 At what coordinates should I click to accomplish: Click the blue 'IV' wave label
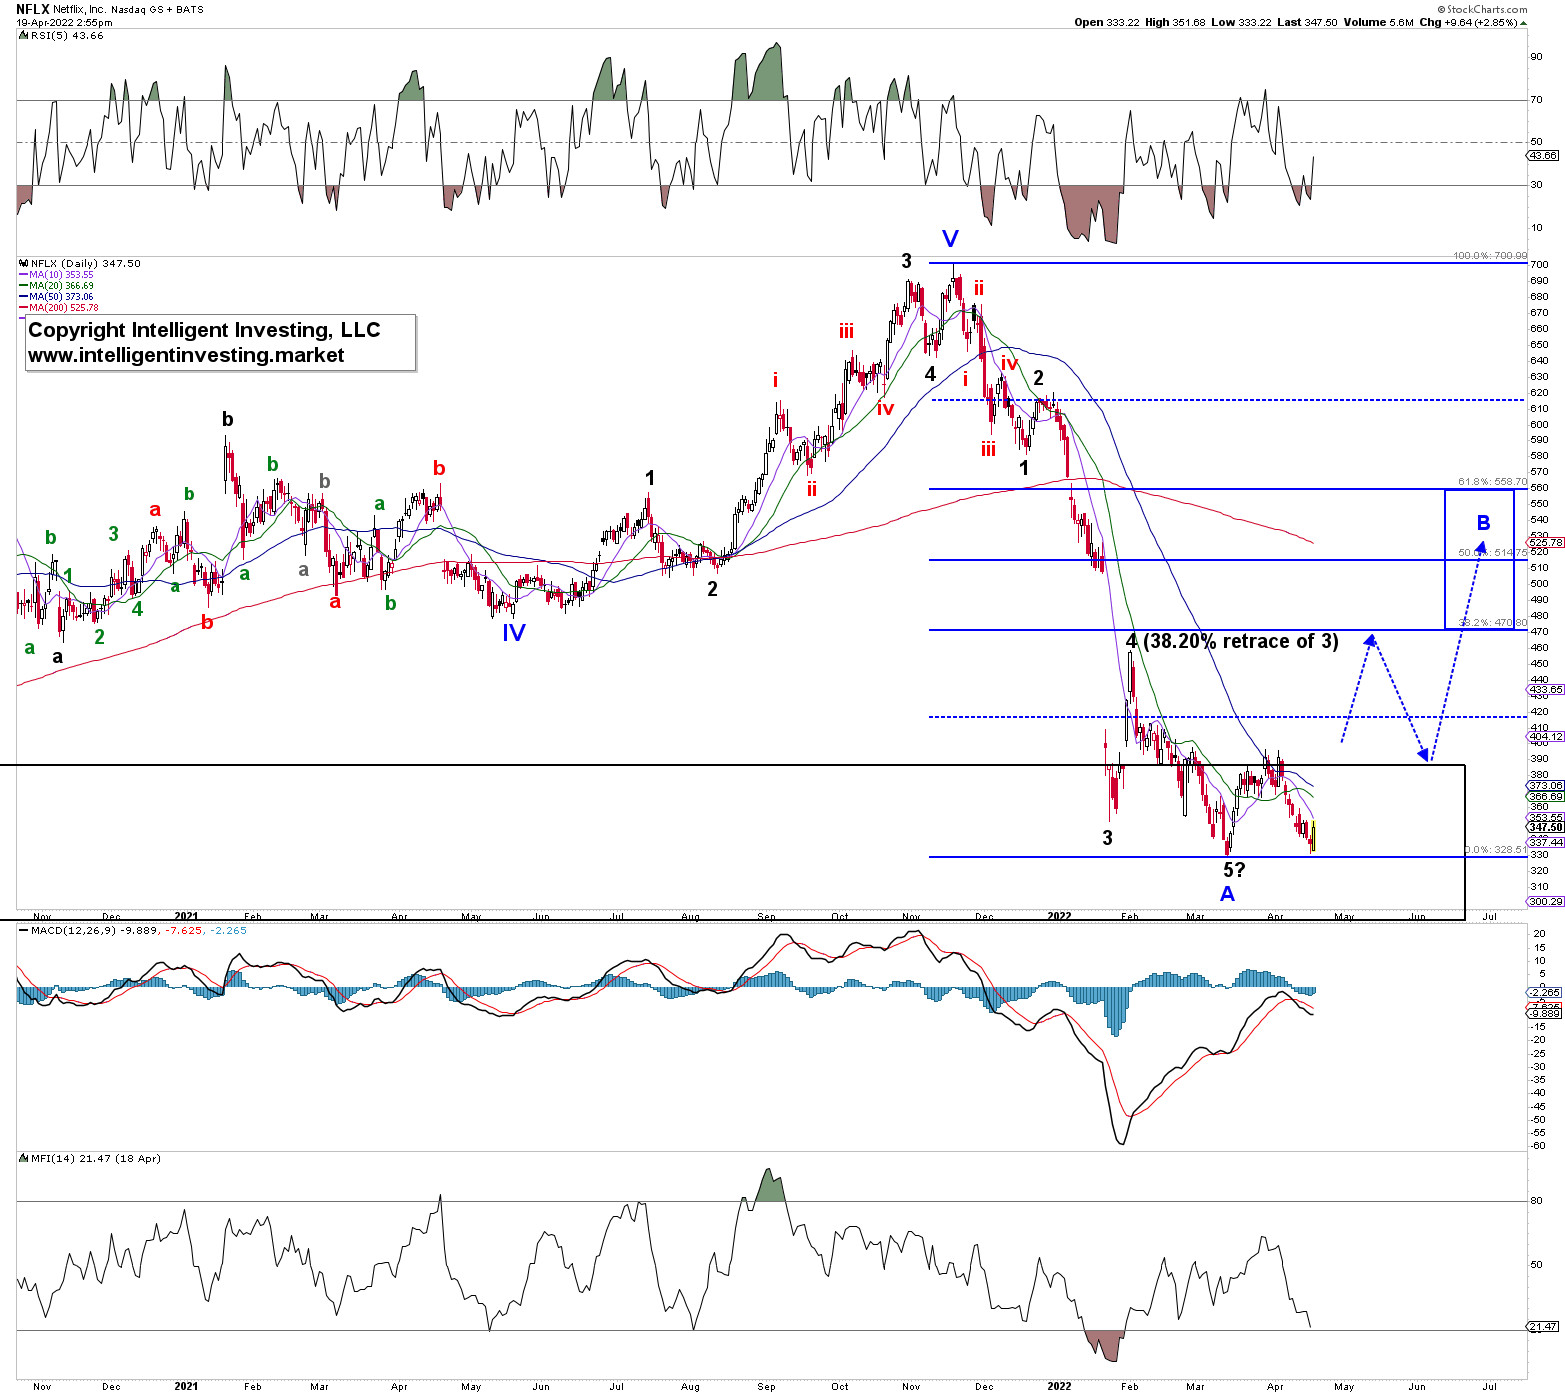tap(514, 632)
